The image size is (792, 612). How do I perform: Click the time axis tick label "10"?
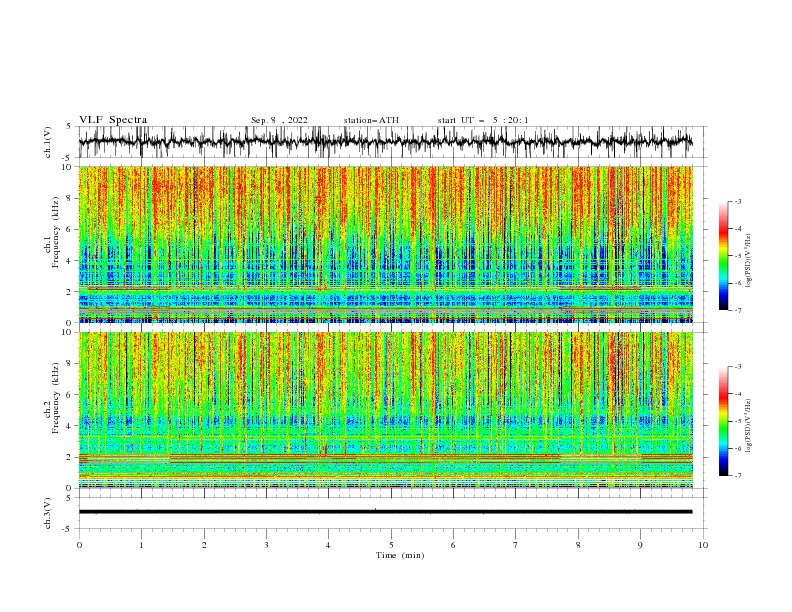click(x=703, y=545)
